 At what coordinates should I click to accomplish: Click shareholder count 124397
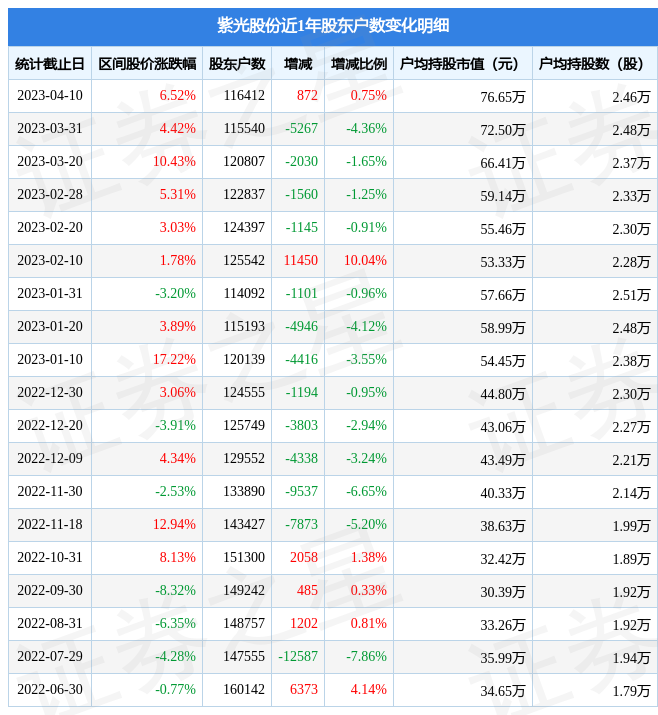[x=244, y=227]
